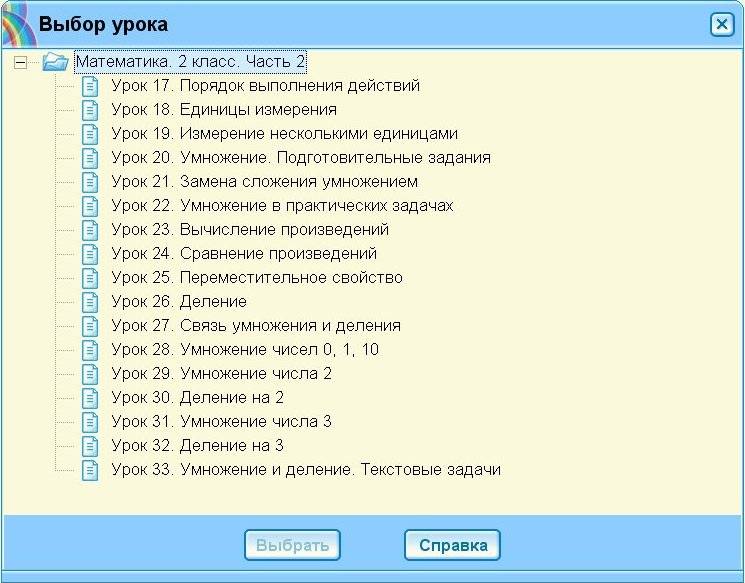This screenshot has height=583, width=745.
Task: Click document icon beside Урок 29
Action: click(90, 374)
